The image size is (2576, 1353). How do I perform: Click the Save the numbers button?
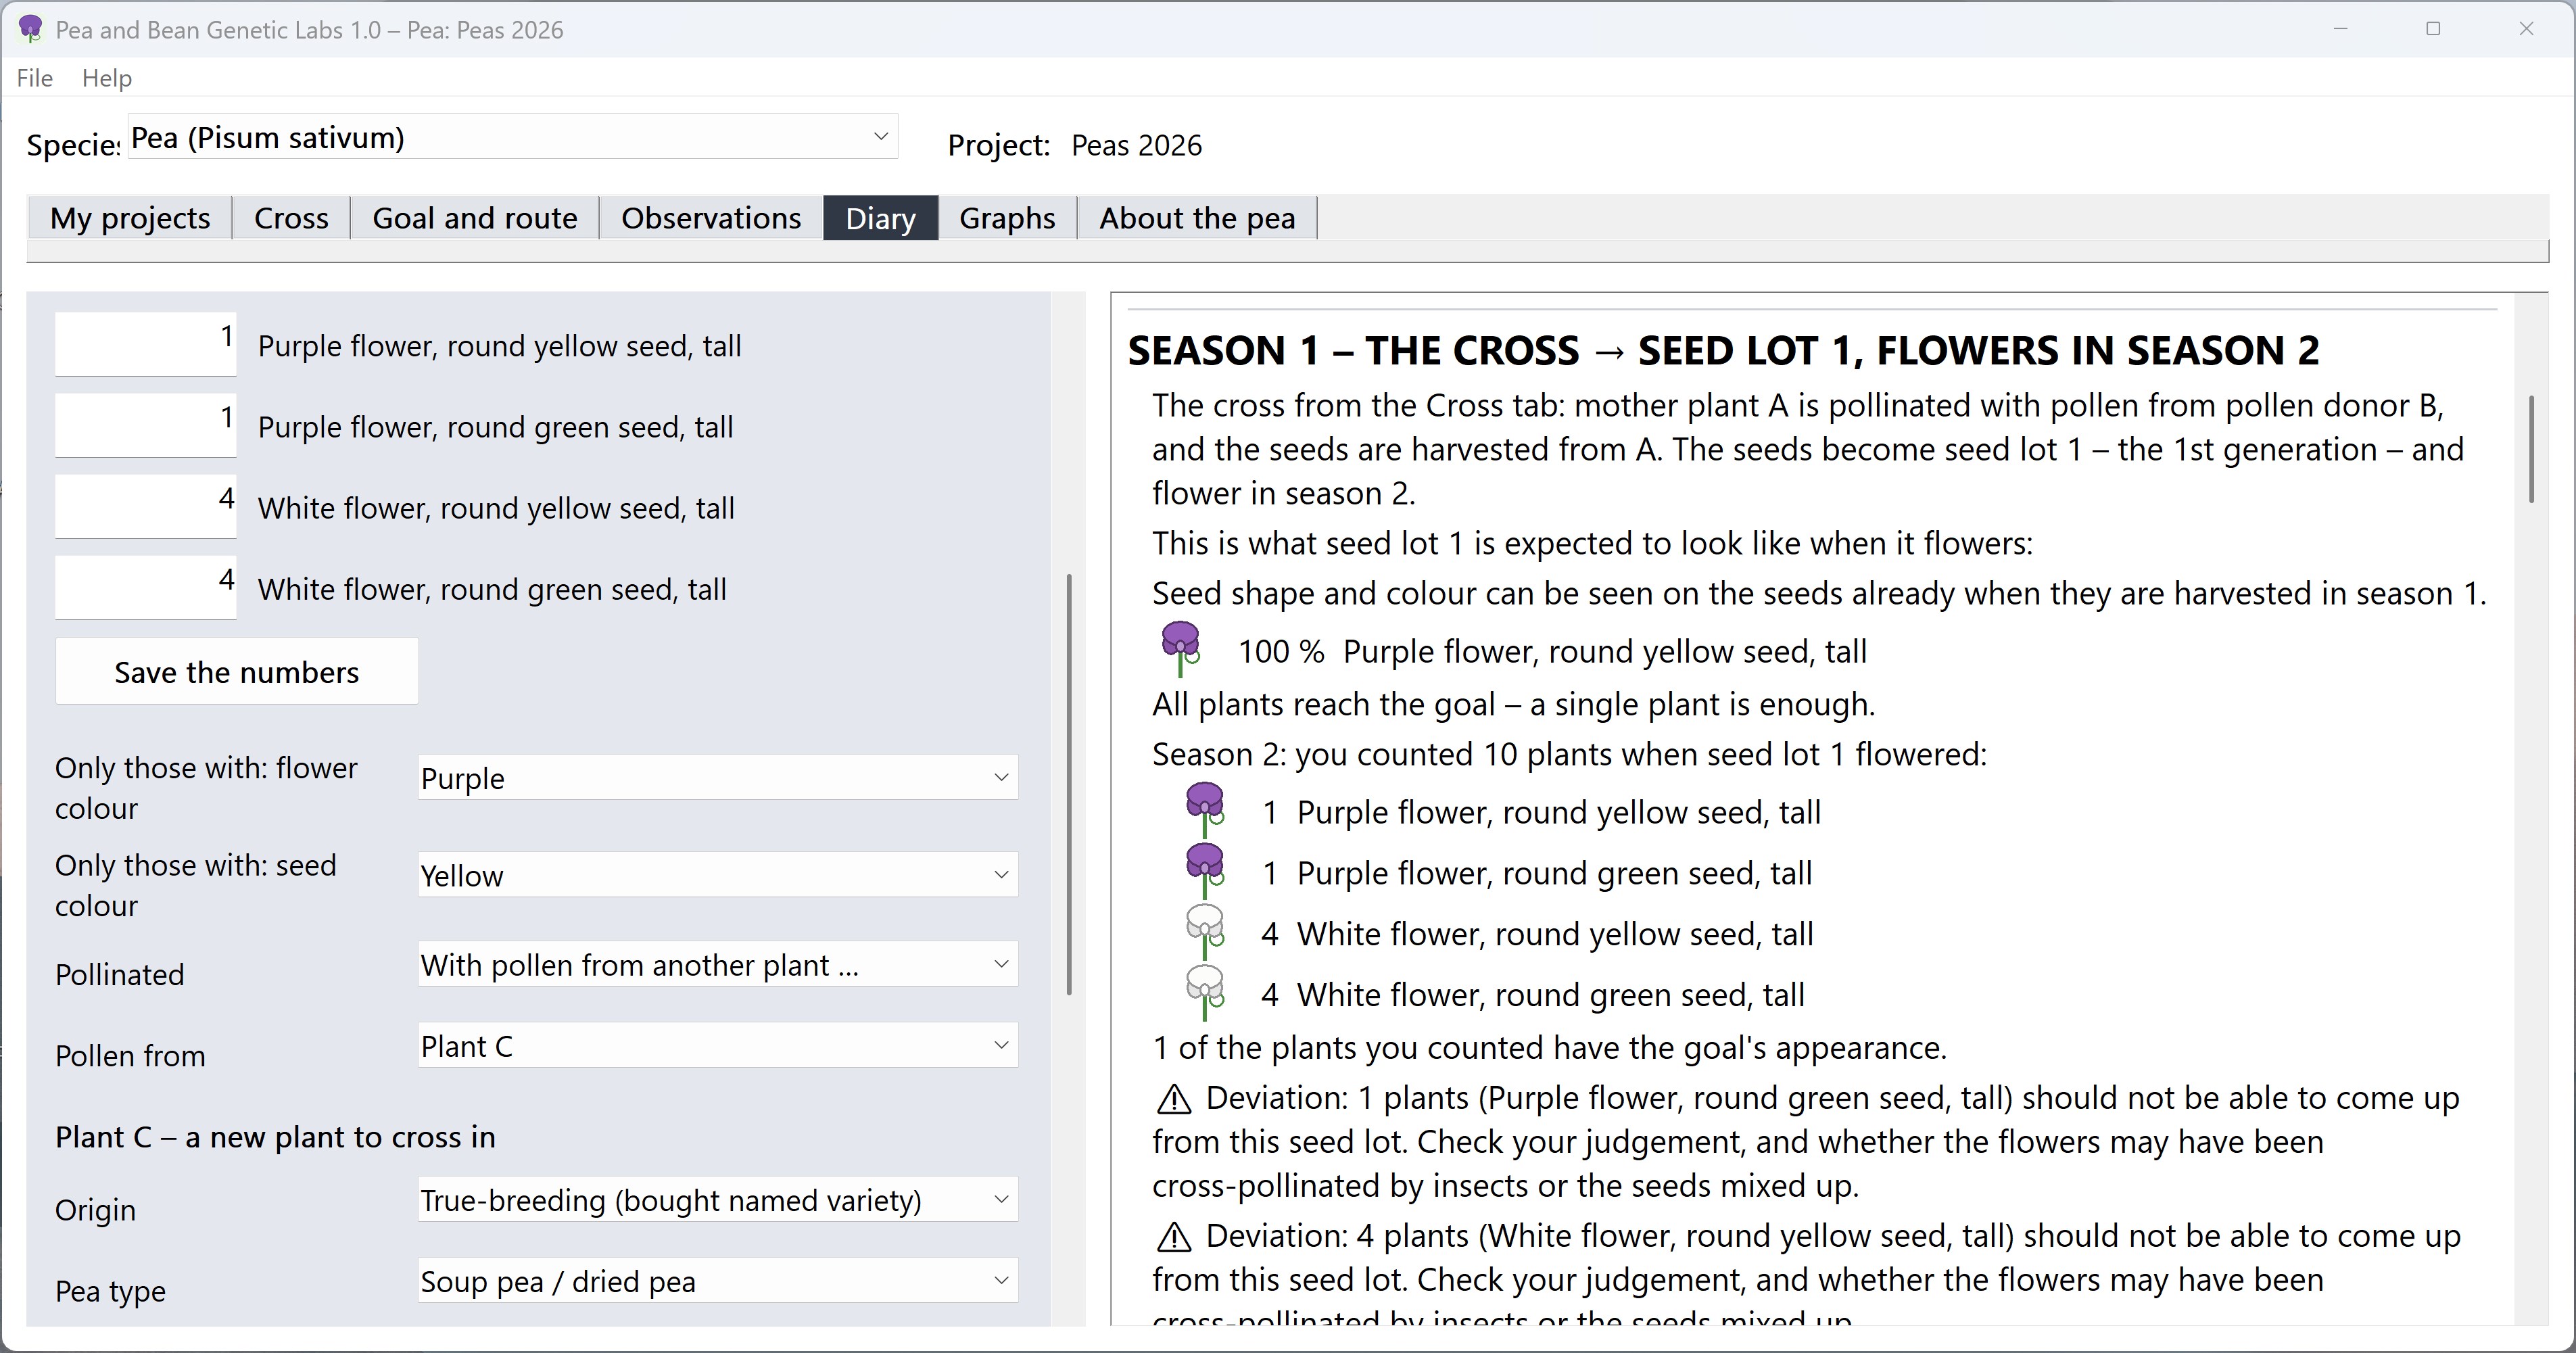(237, 671)
